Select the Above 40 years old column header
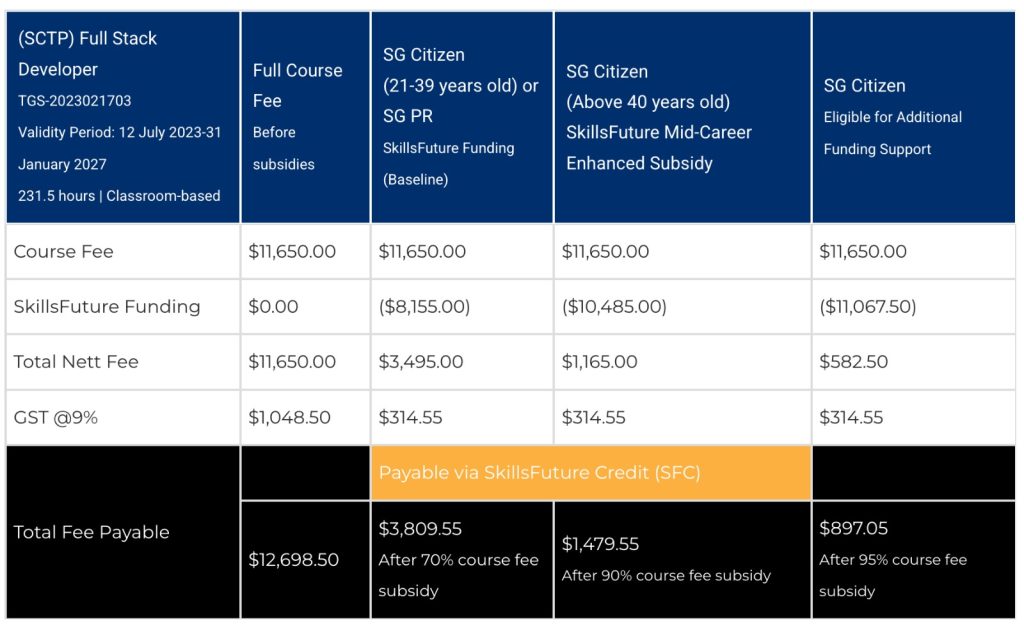Image resolution: width=1024 pixels, height=630 pixels. 681,117
